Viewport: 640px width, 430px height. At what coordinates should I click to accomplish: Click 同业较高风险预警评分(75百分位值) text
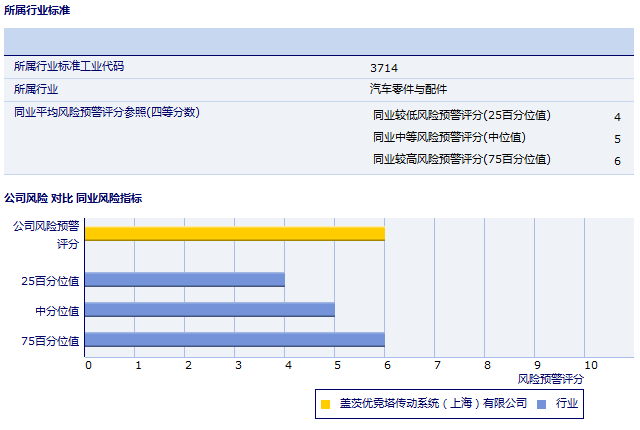click(461, 160)
